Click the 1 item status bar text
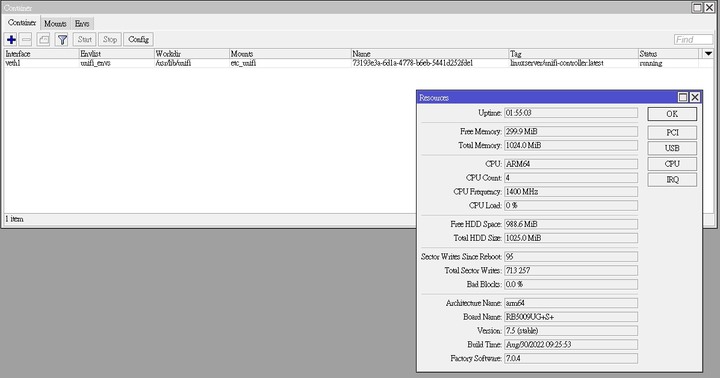Viewport: 720px width, 378px height. 14,219
